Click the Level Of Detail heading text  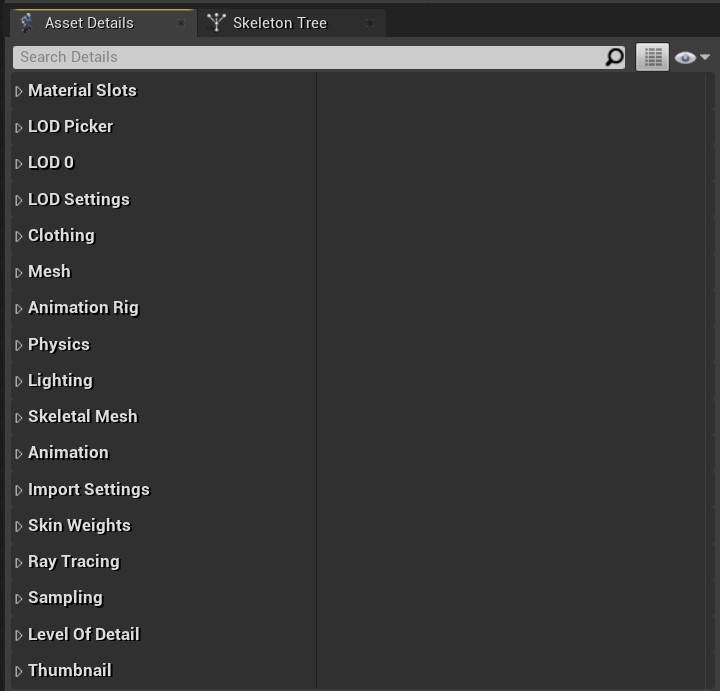[84, 635]
